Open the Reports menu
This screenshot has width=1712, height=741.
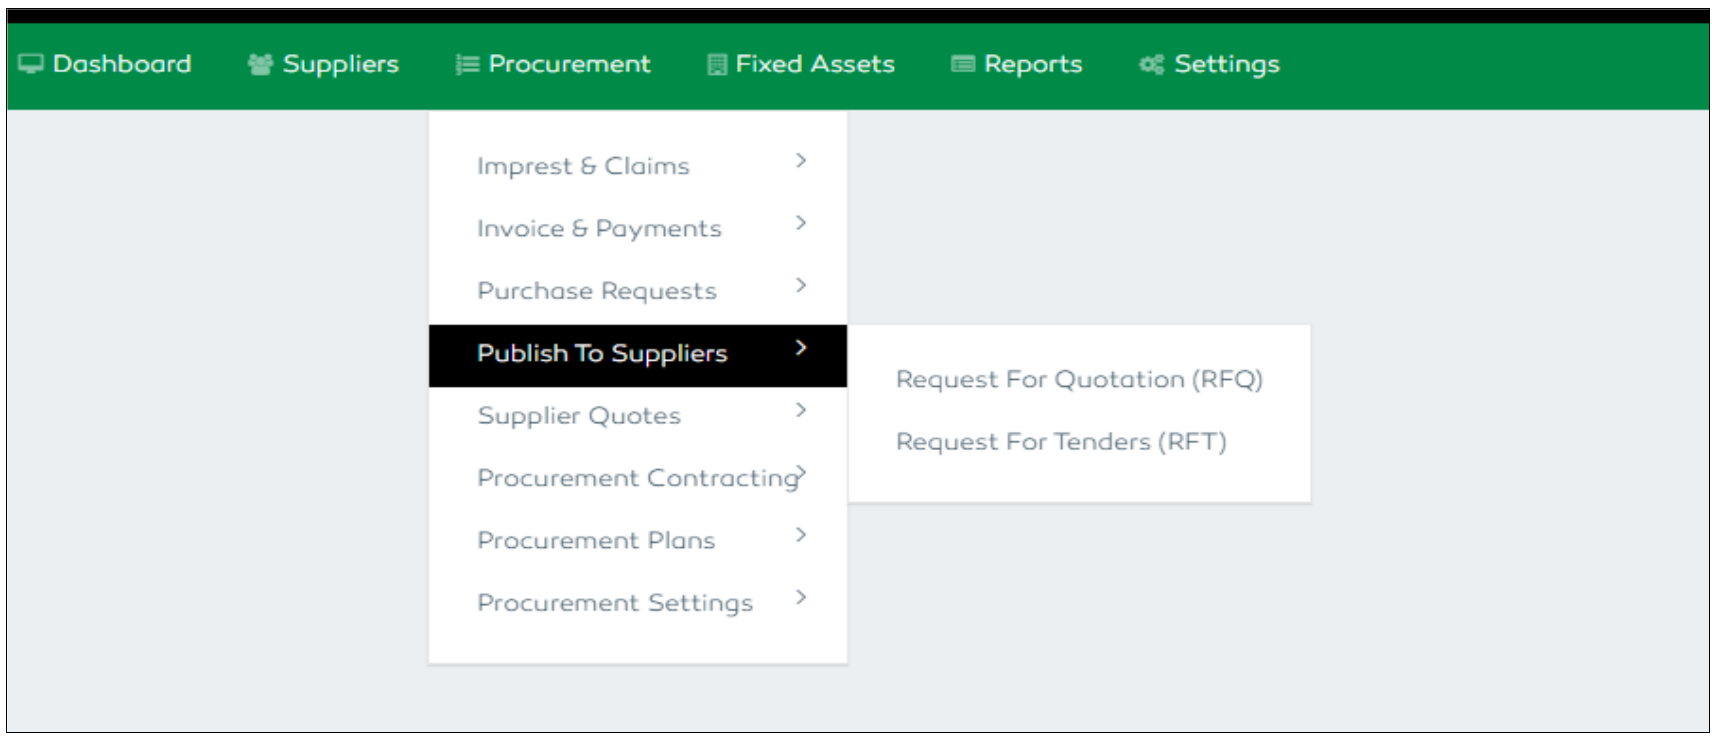pos(1017,63)
